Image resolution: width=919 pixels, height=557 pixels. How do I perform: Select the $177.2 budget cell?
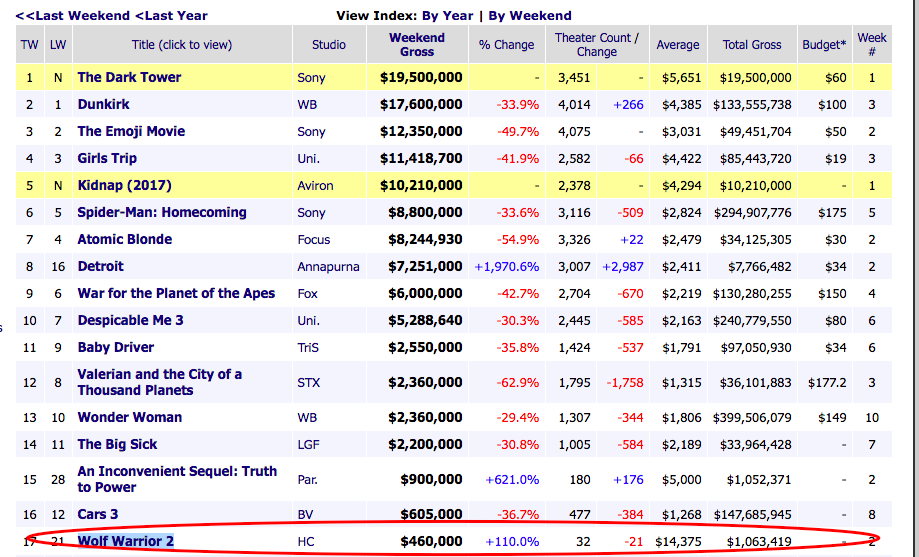coord(827,383)
